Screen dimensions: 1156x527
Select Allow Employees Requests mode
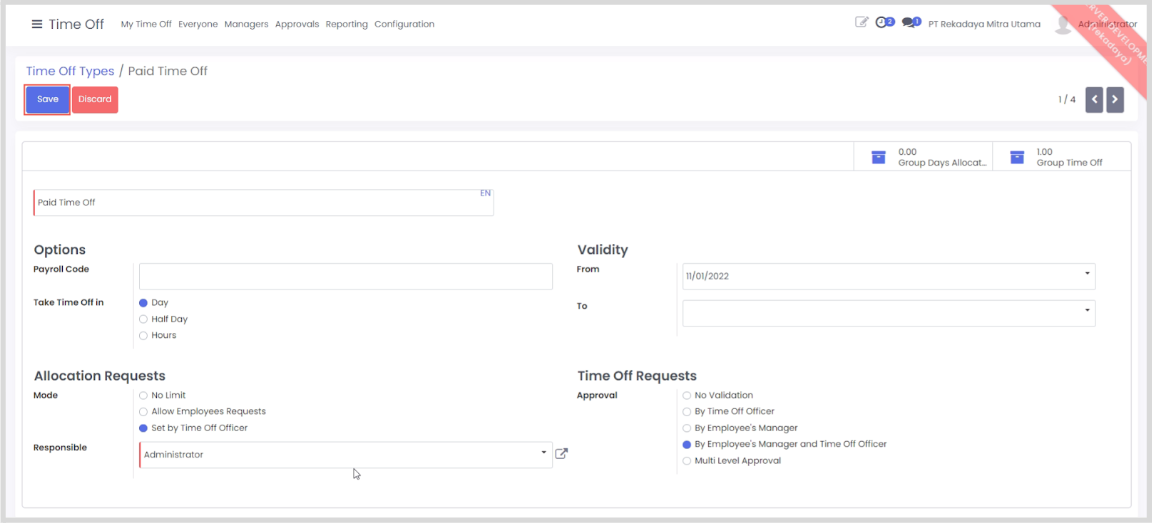click(144, 411)
